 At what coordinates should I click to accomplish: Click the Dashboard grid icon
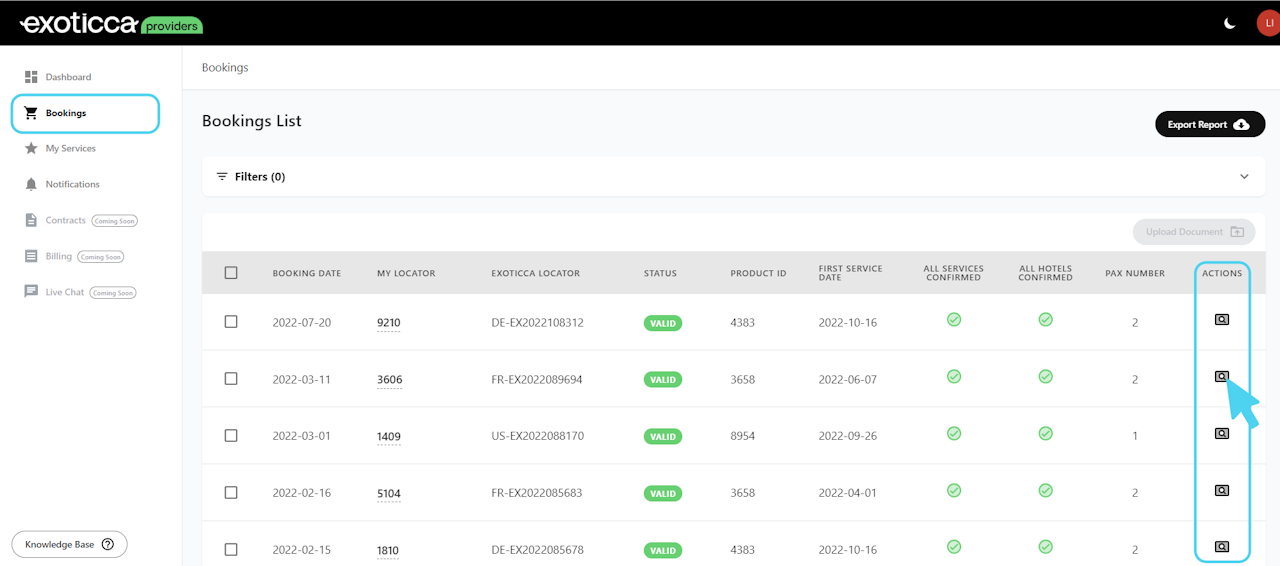(31, 77)
